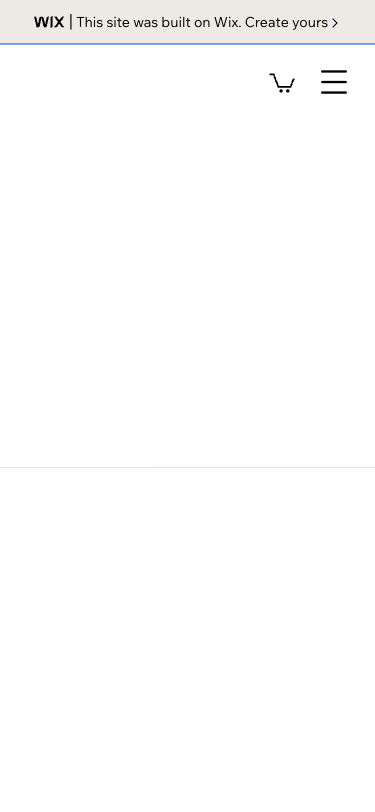Image resolution: width=375 pixels, height=812 pixels.
Task: Click the WIX logo in the banner
Action: pos(49,22)
